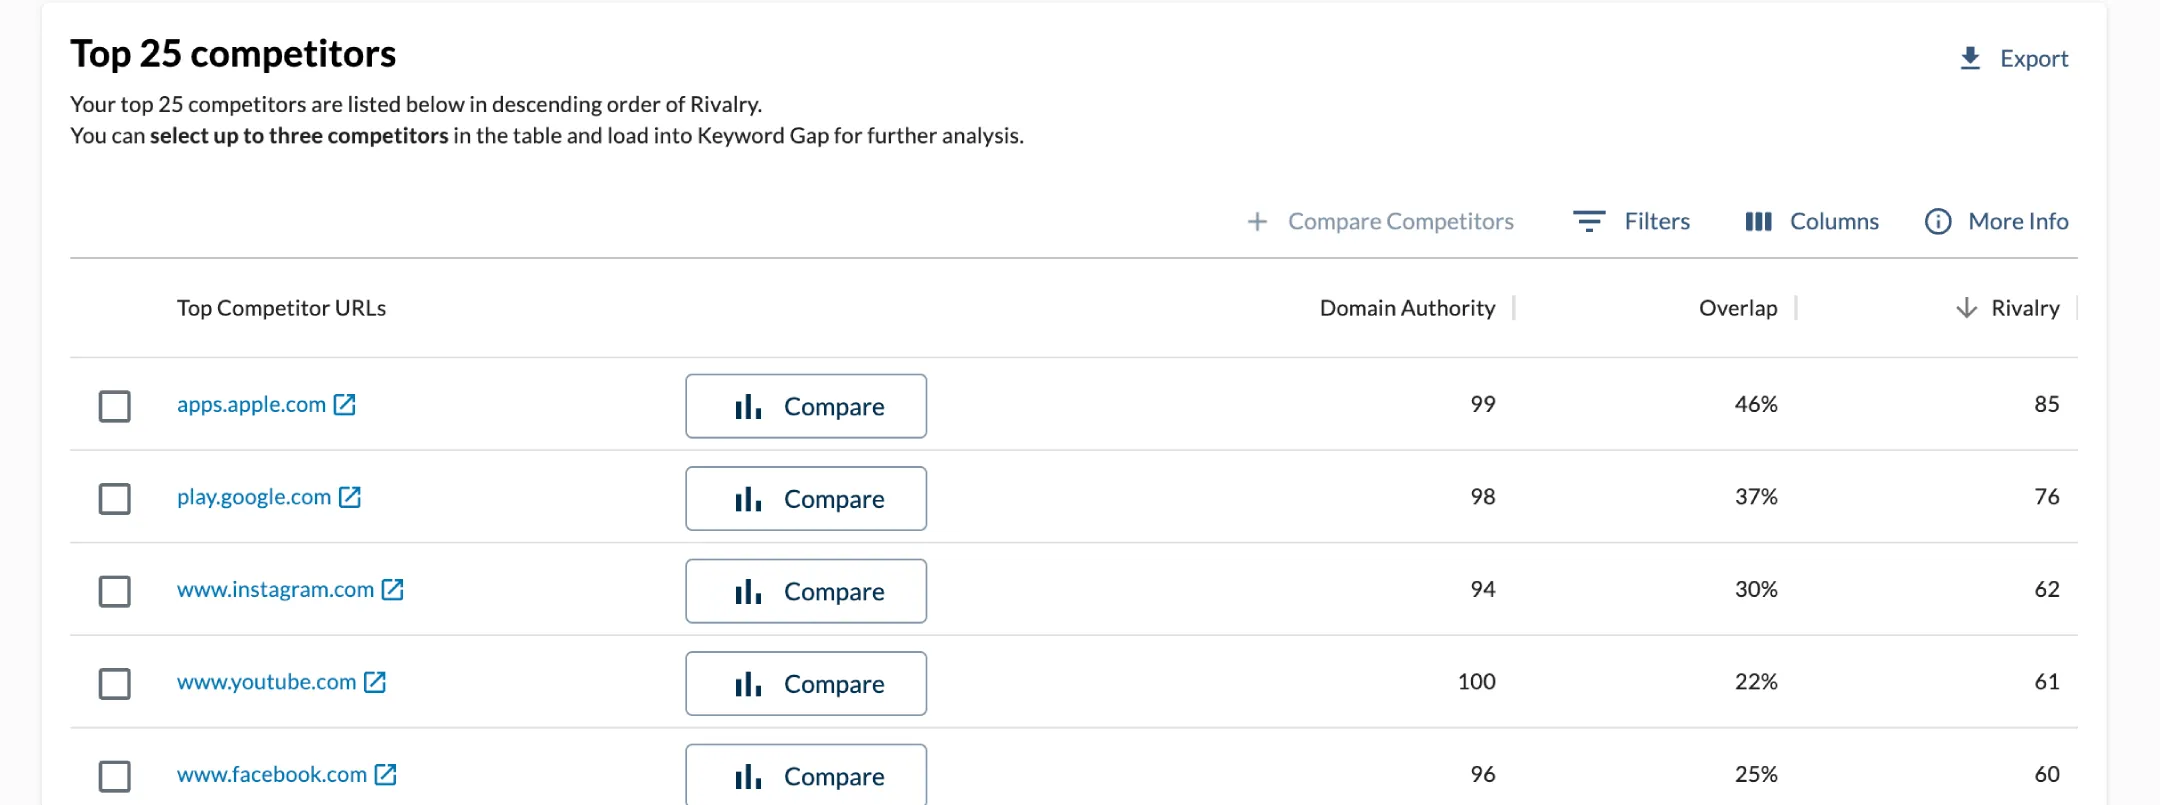Open www.instagram.com external link icon
The height and width of the screenshot is (805, 2160).
[393, 589]
